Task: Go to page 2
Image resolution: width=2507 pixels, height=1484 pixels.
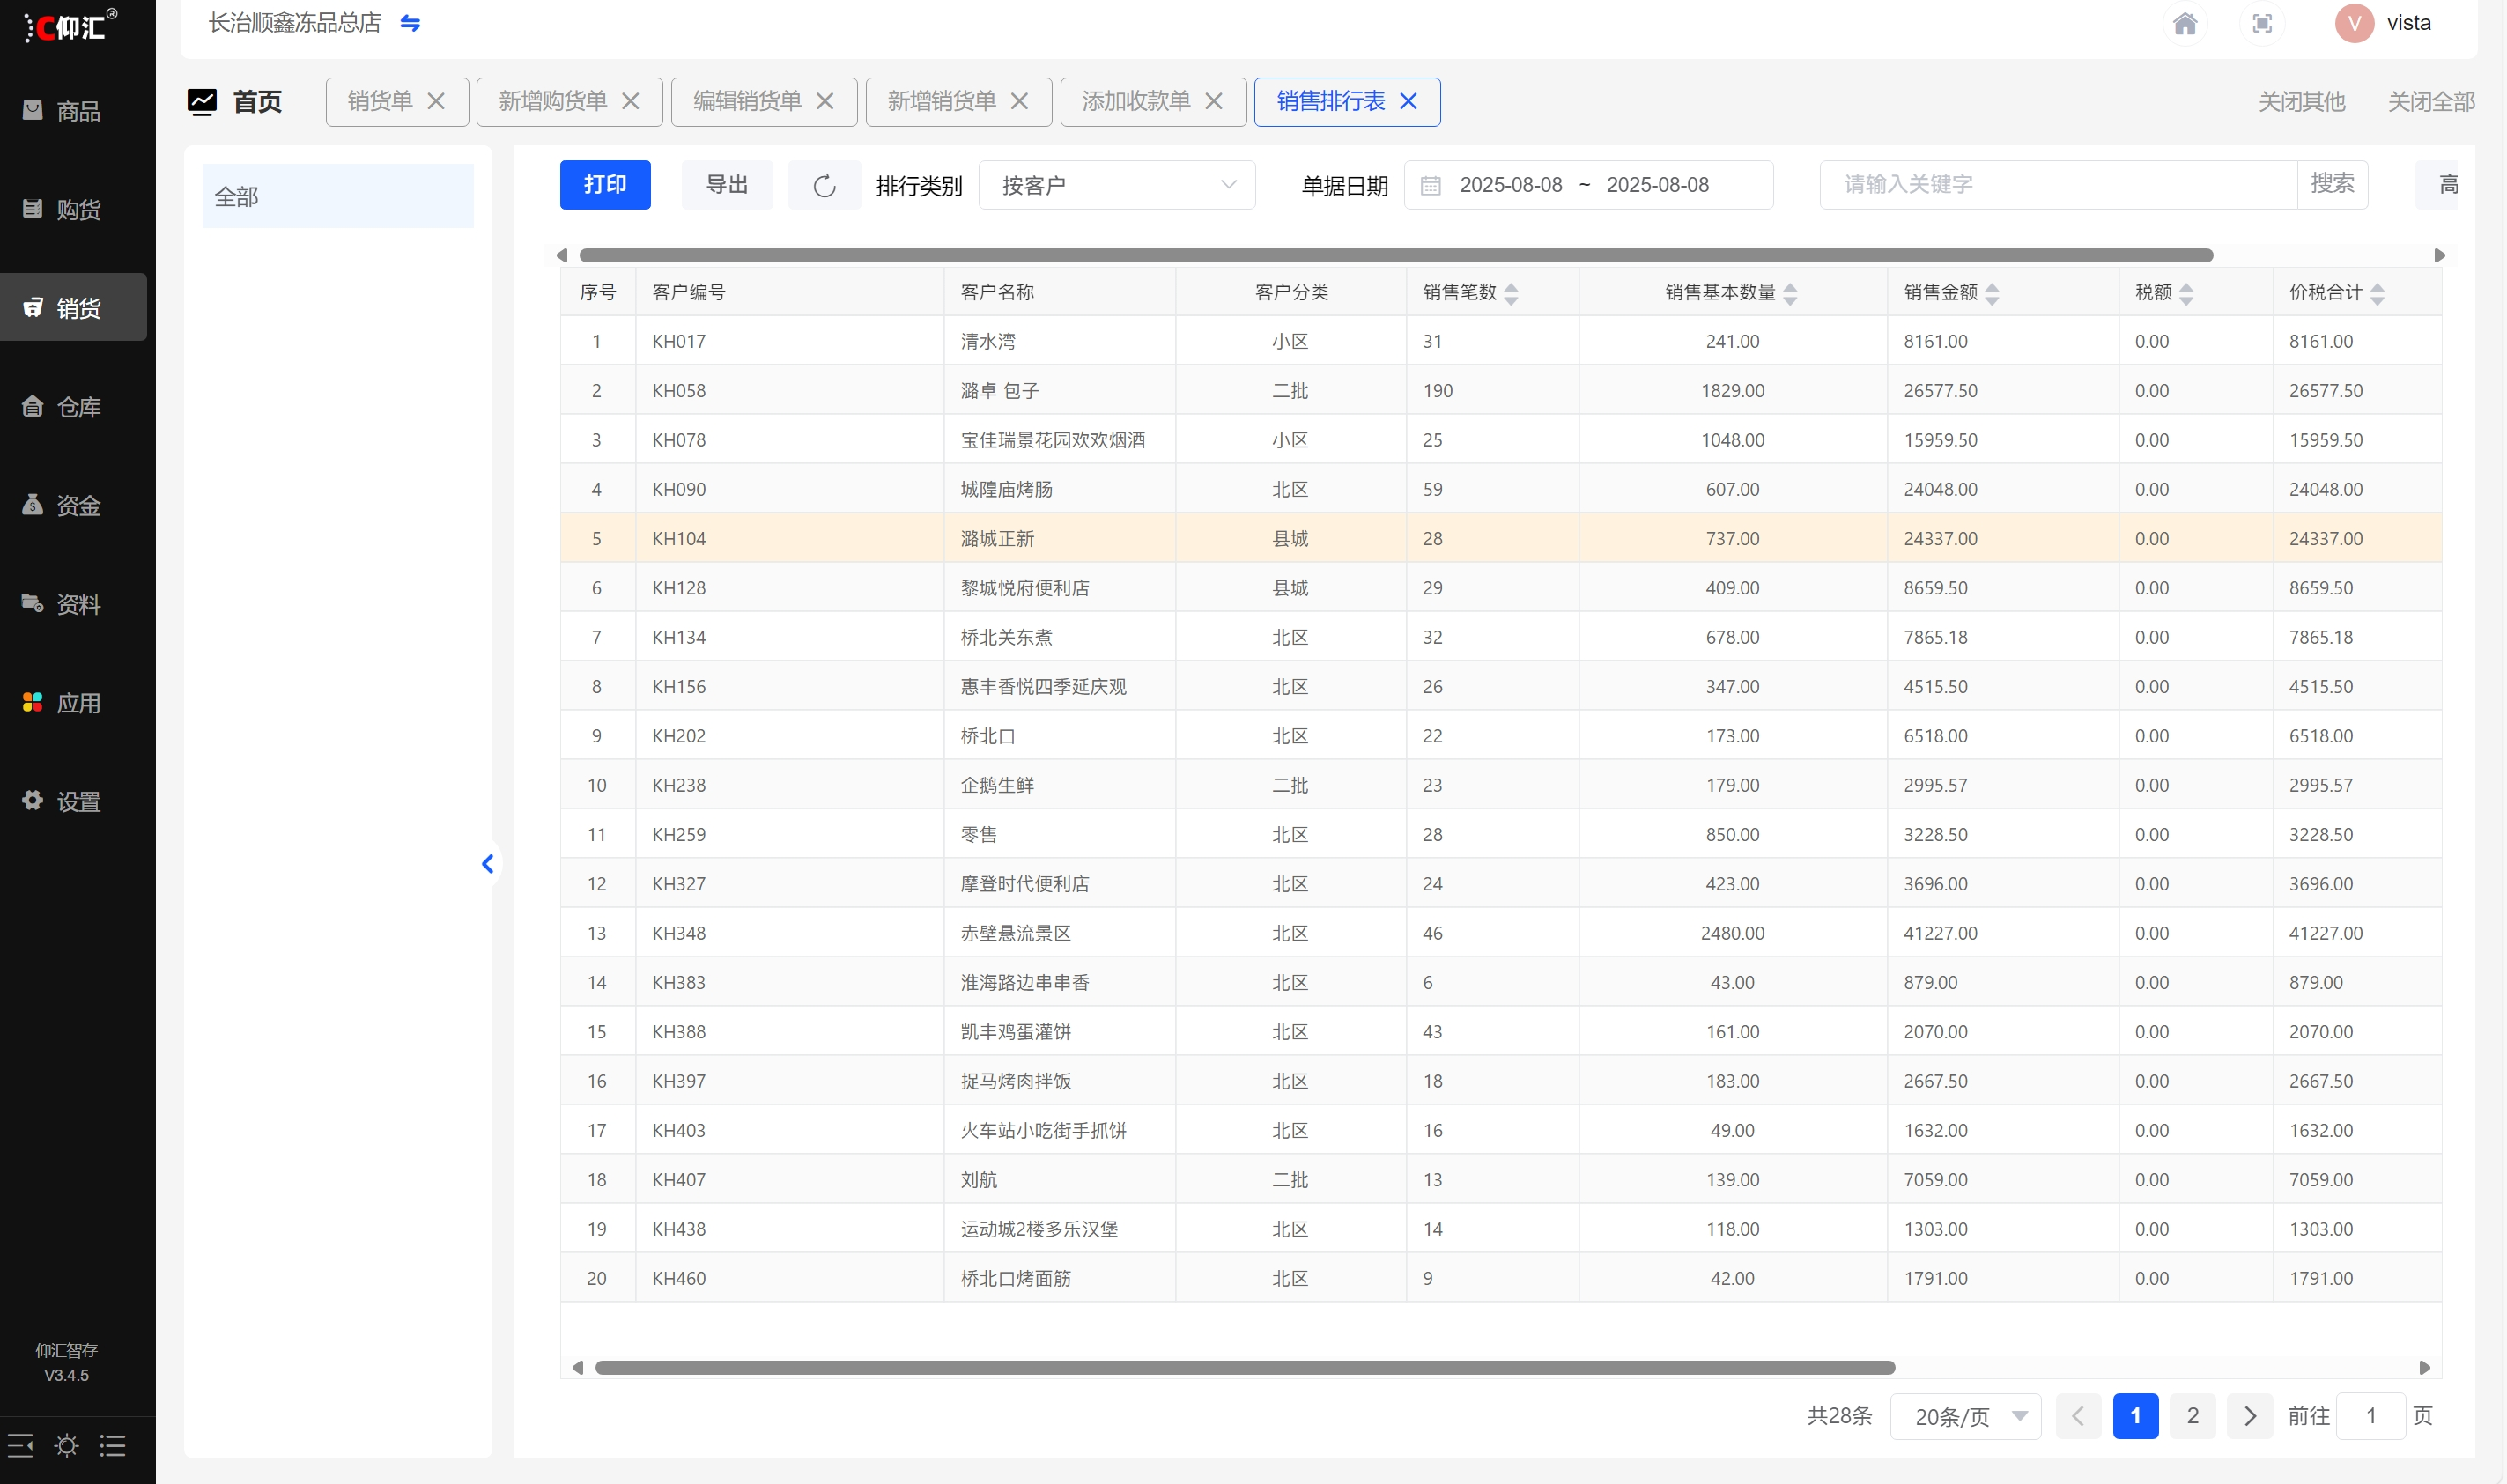Action: [x=2192, y=1416]
